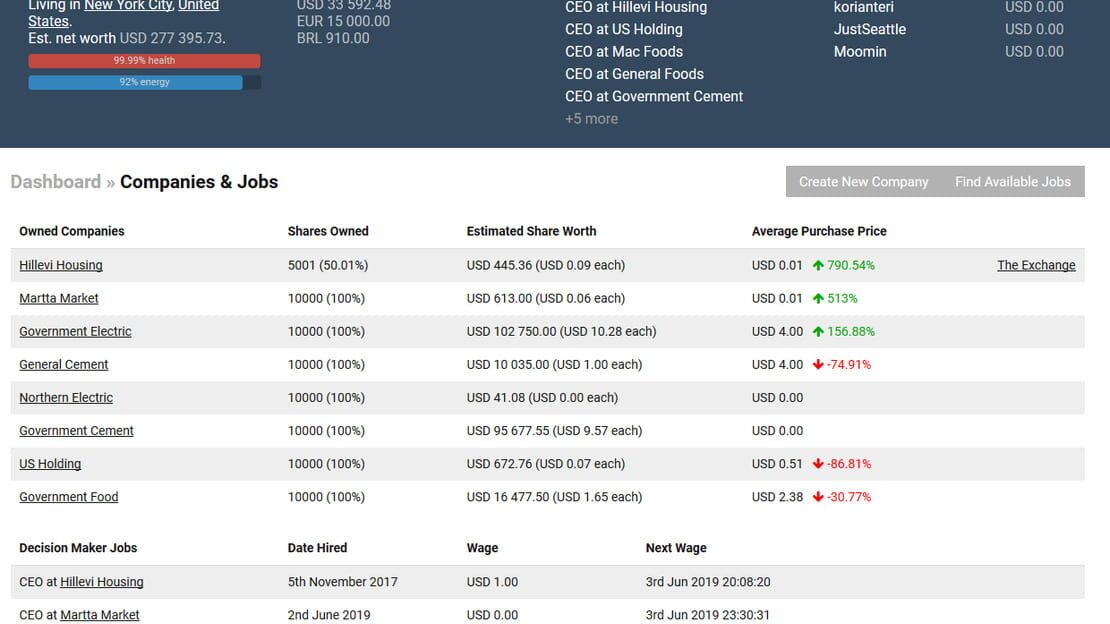Image resolution: width=1110 pixels, height=624 pixels.
Task: Click the Moomin name in the header
Action: point(860,52)
